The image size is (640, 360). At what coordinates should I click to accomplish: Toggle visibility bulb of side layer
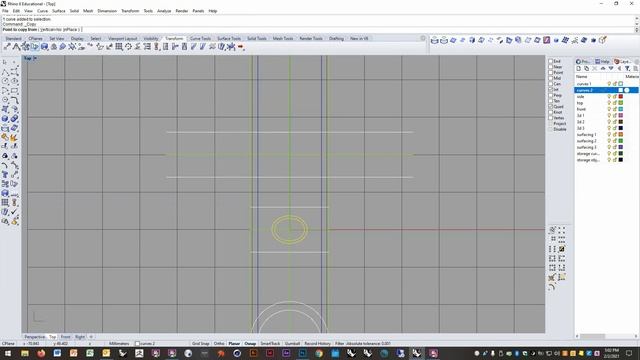click(x=609, y=96)
